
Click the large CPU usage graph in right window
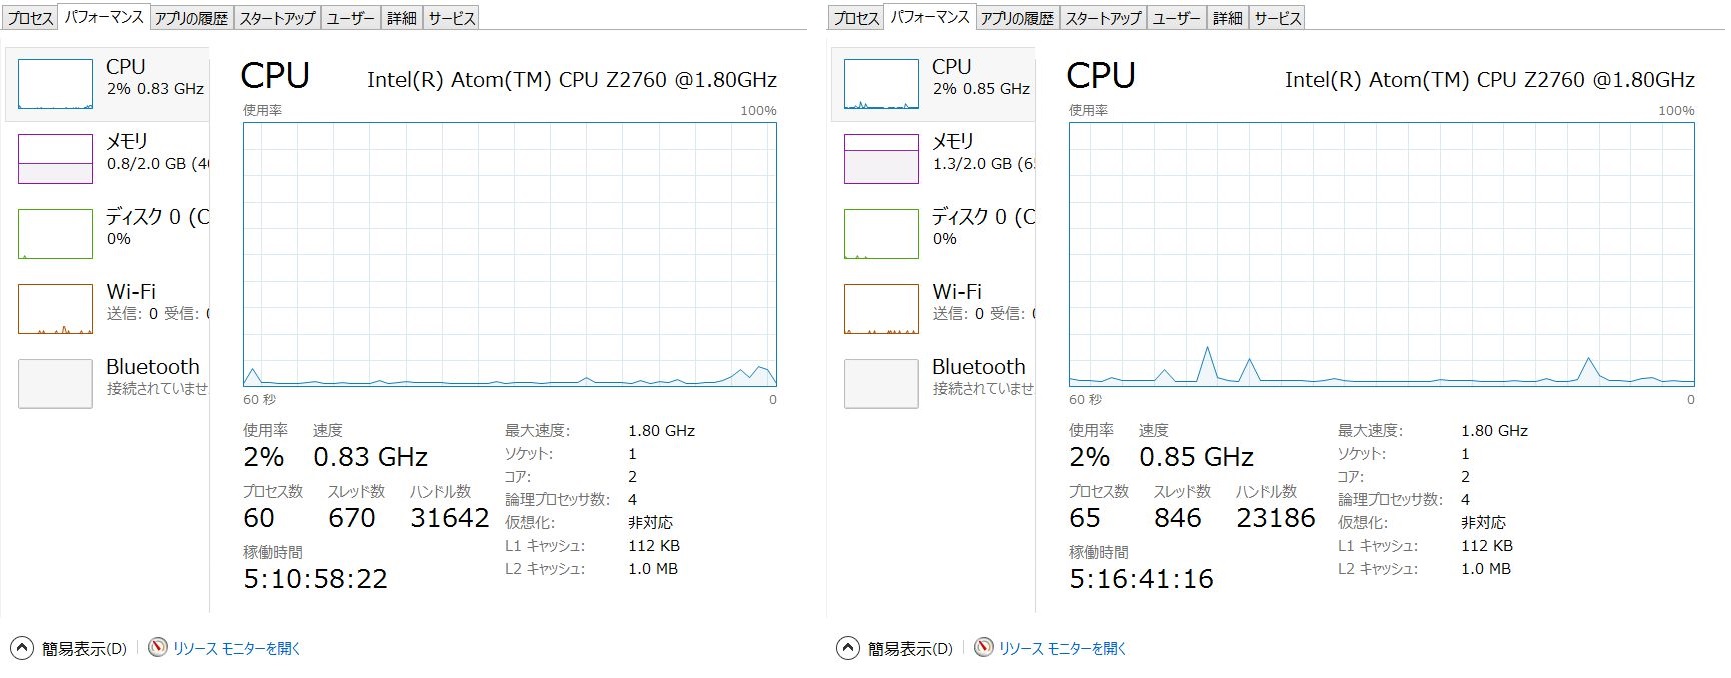pos(1381,254)
